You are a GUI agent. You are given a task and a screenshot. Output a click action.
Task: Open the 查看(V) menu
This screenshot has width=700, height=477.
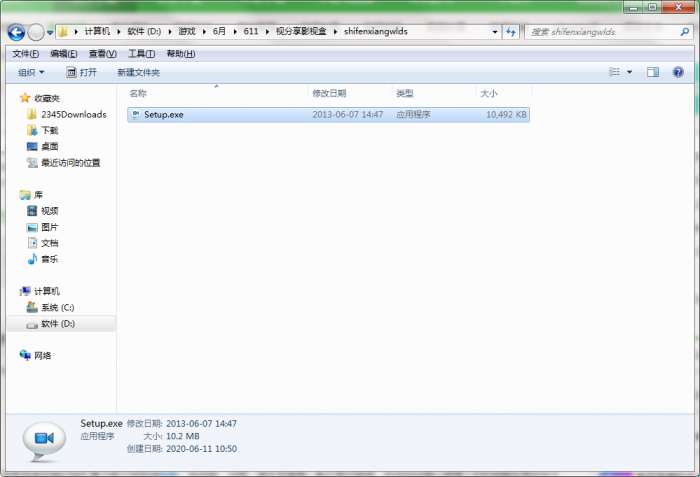(103, 54)
